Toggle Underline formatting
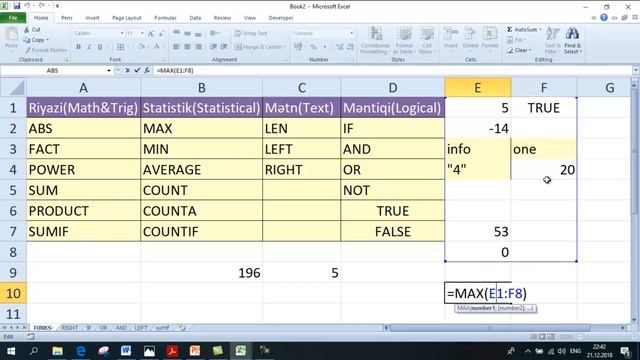640x360 pixels. (100, 47)
